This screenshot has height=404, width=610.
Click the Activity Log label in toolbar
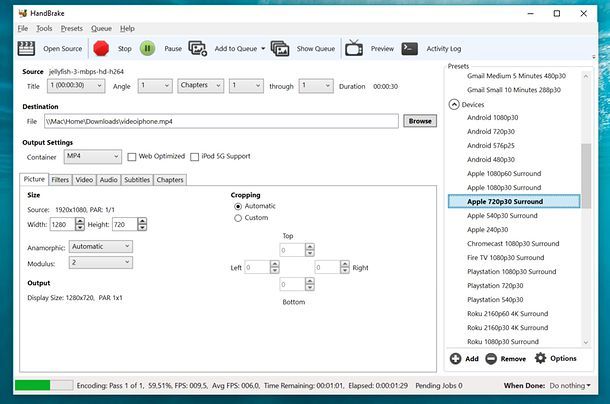[x=444, y=49]
